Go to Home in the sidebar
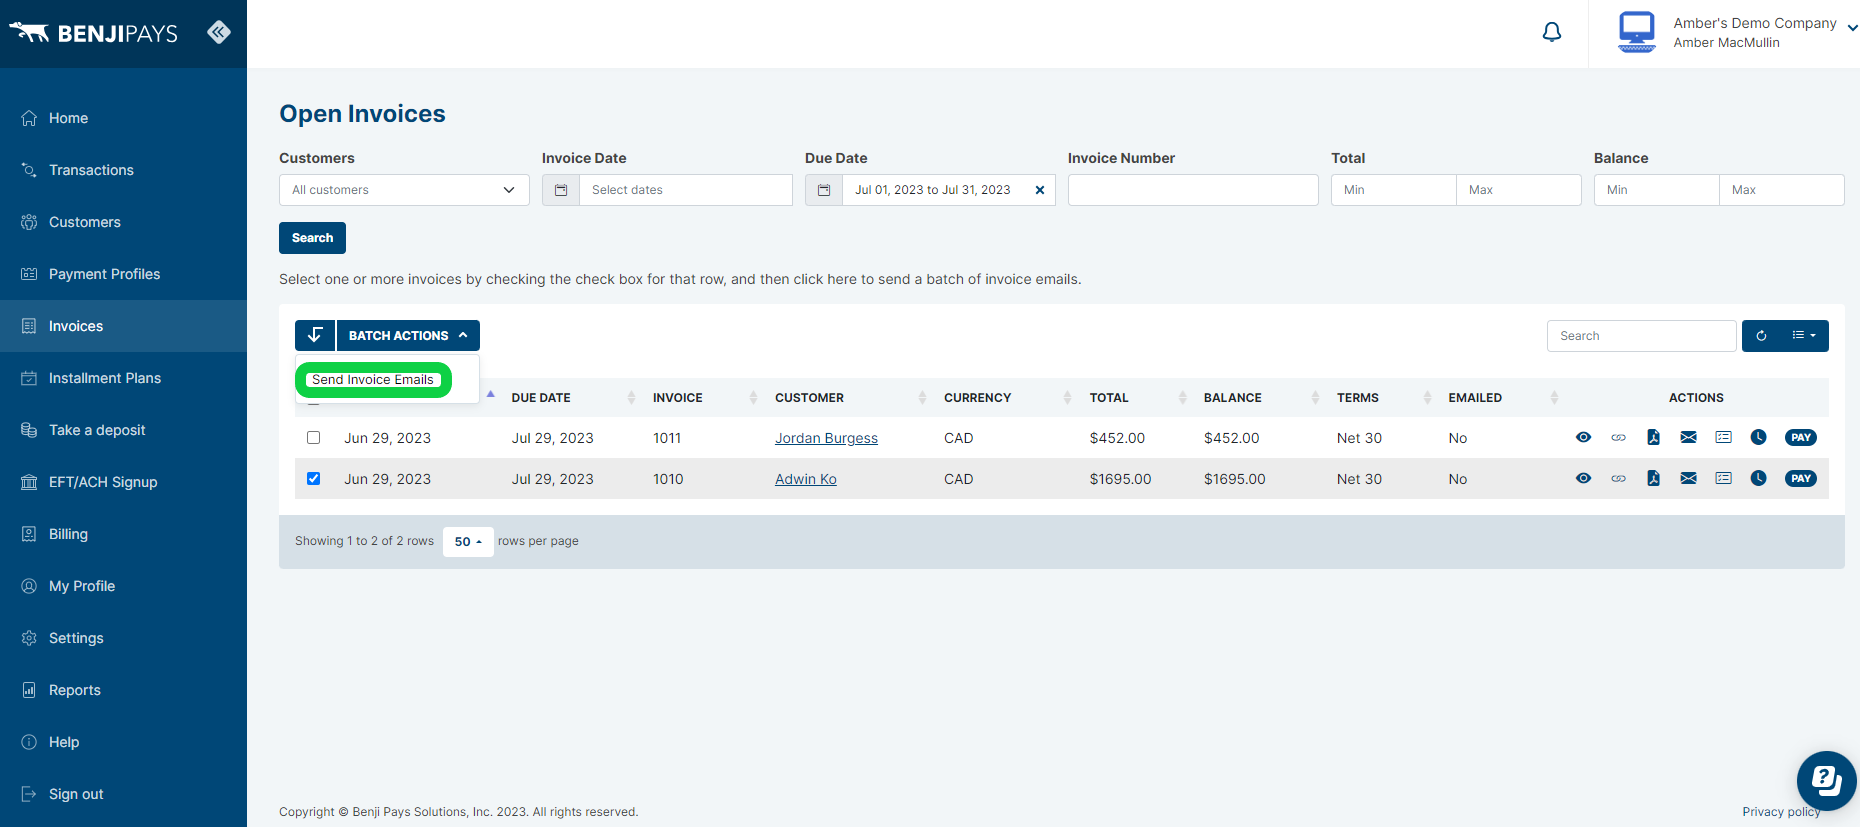 123,118
